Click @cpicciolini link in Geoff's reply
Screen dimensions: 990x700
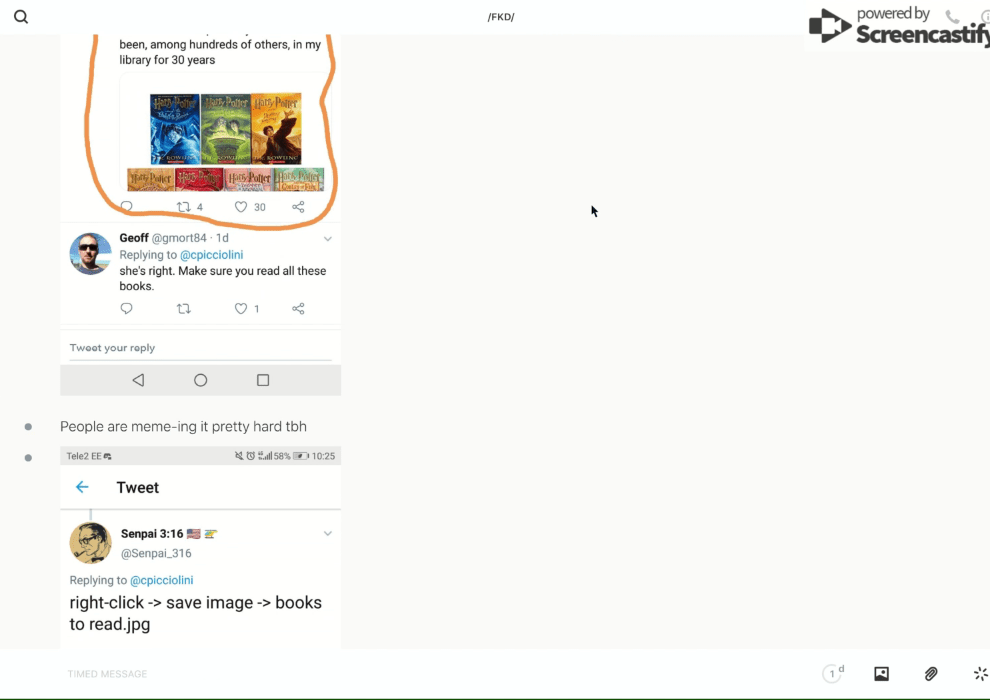211,255
